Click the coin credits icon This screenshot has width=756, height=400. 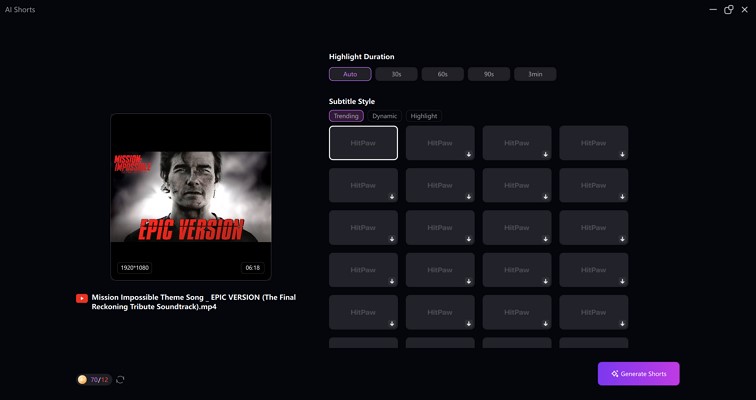[x=82, y=380]
